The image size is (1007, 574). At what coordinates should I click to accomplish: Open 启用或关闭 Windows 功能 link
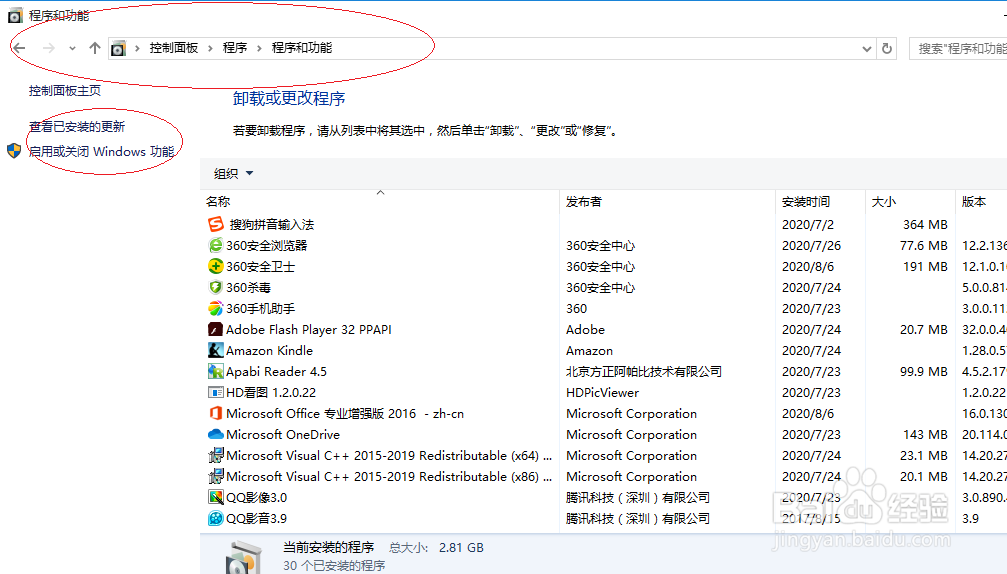[x=101, y=152]
